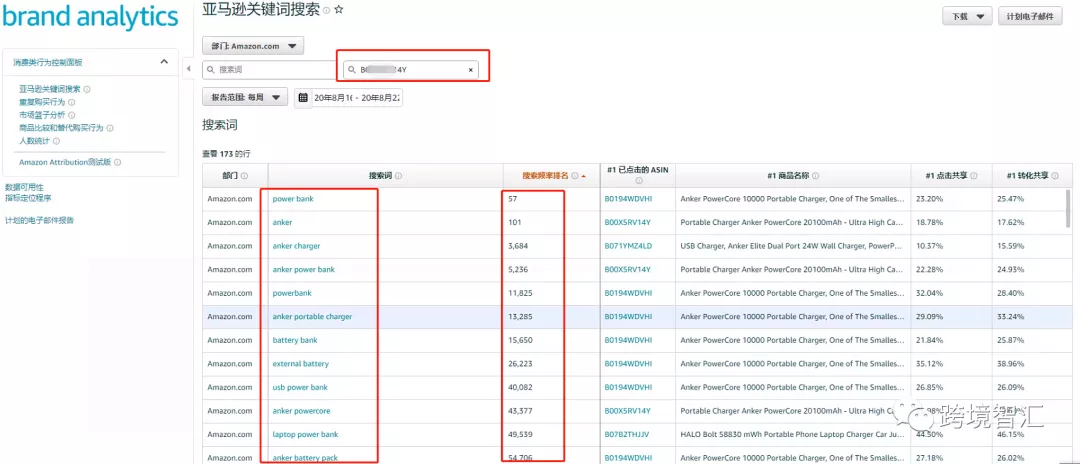Collapse sidebar with the left arrow handle
Viewport: 1080px width, 464px height.
pyautogui.click(x=189, y=68)
